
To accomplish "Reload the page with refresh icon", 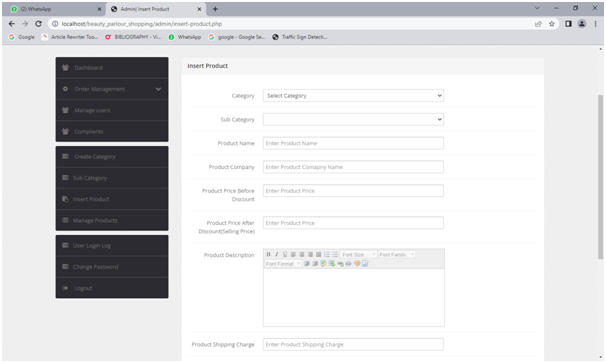I will [x=38, y=24].
